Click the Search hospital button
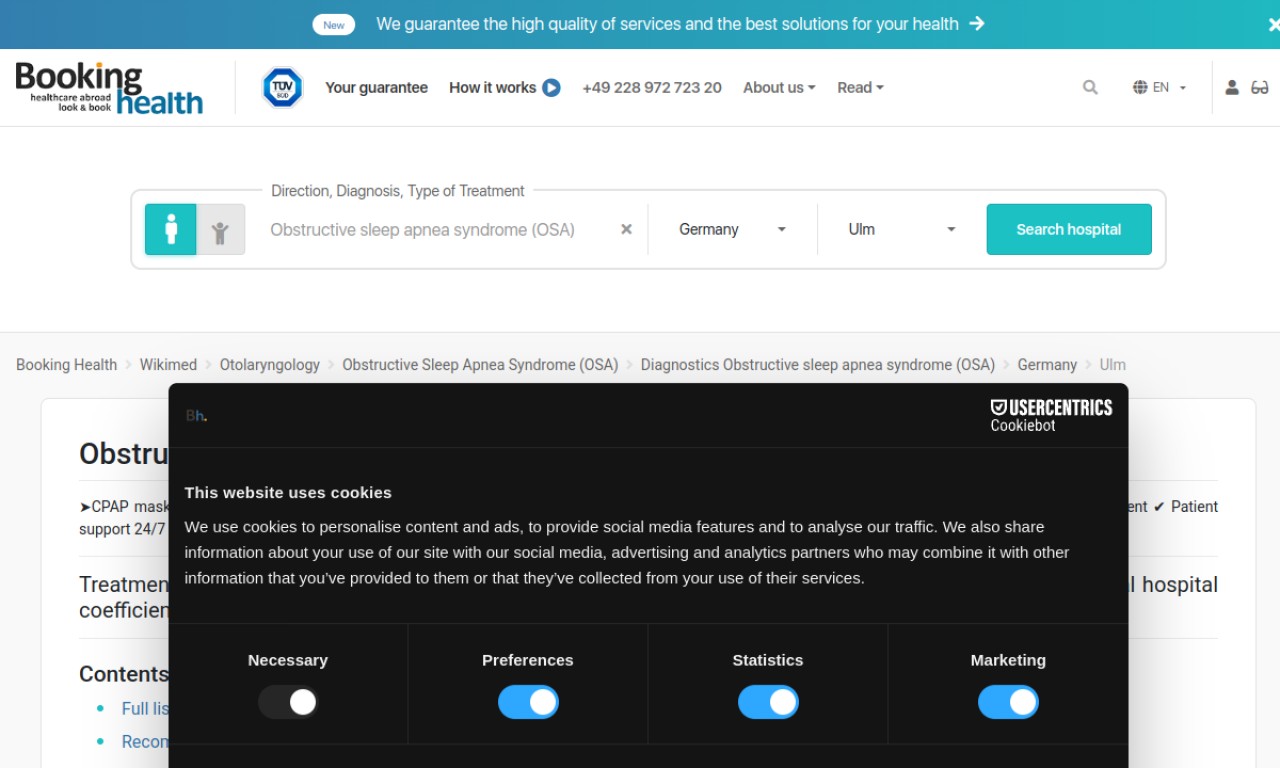Image resolution: width=1280 pixels, height=768 pixels. (x=1069, y=229)
